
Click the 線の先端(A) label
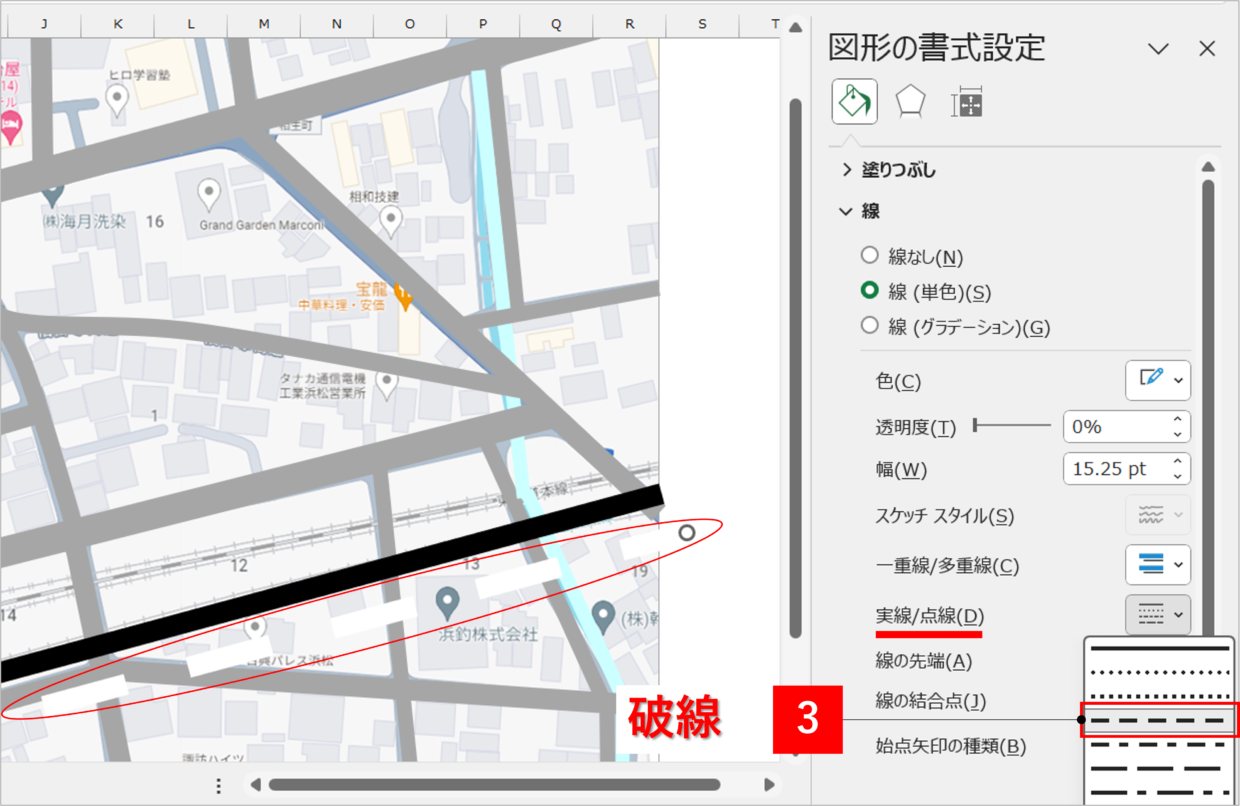(923, 661)
